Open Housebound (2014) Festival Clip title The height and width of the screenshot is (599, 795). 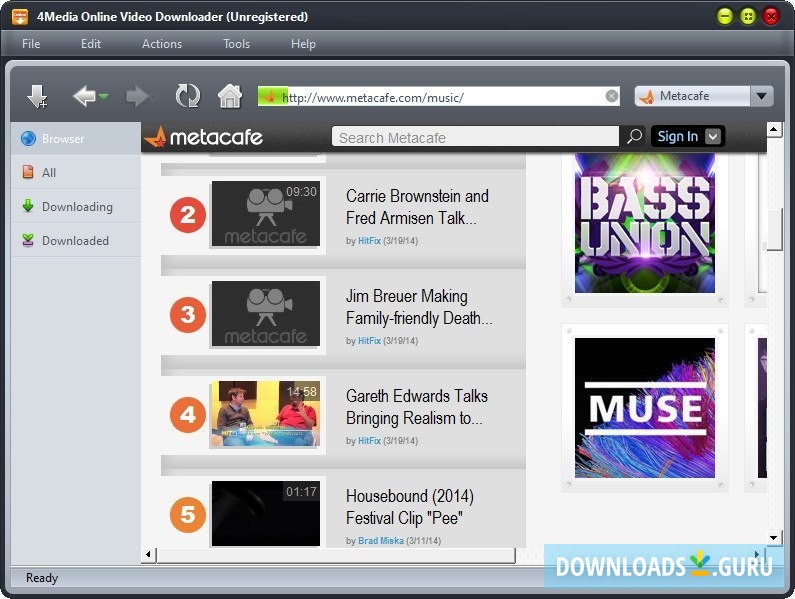pos(410,507)
